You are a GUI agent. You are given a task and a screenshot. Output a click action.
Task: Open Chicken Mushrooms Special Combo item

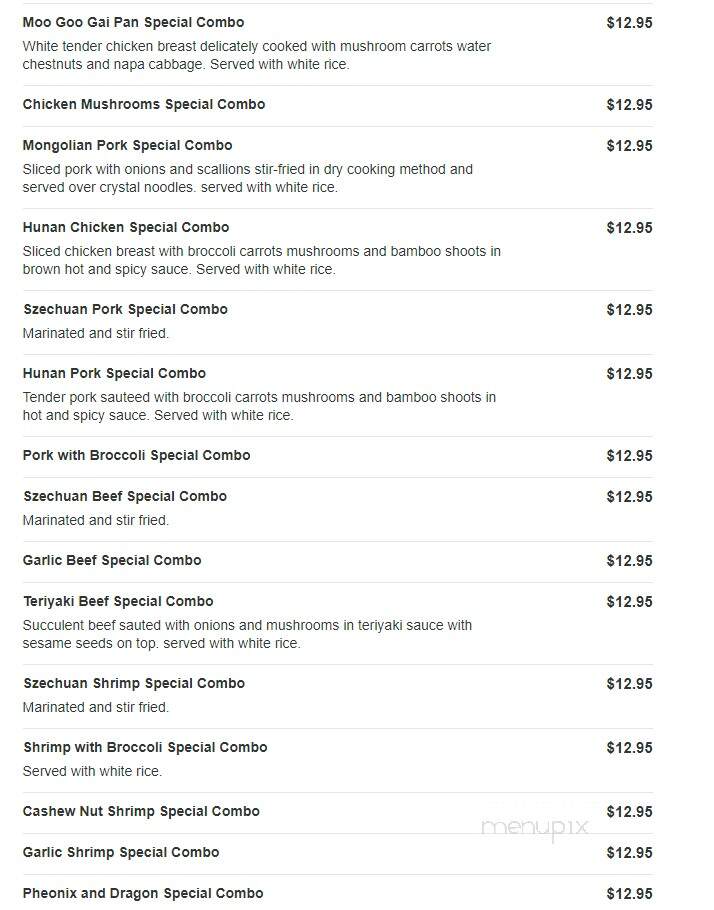click(144, 104)
